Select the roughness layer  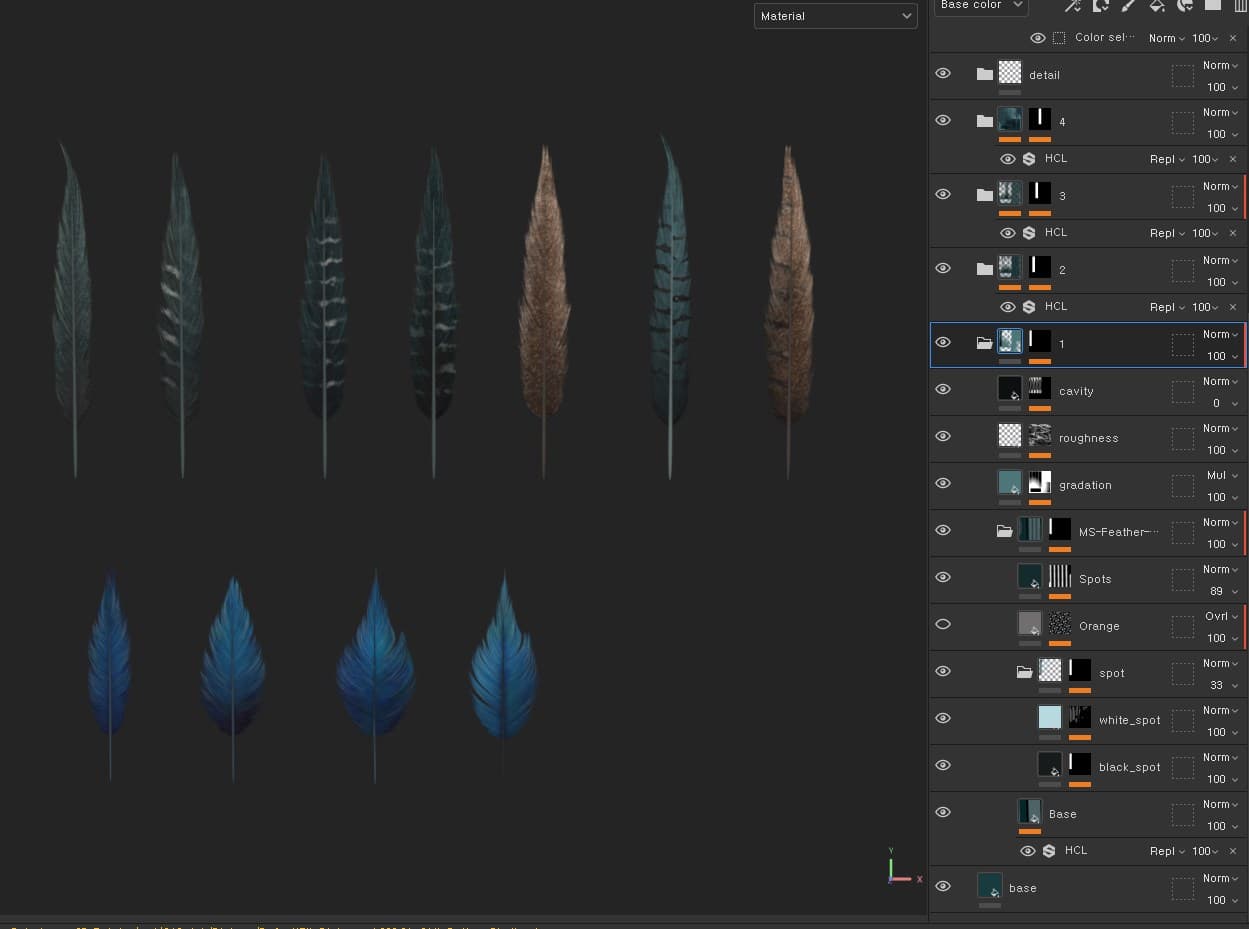click(1088, 438)
